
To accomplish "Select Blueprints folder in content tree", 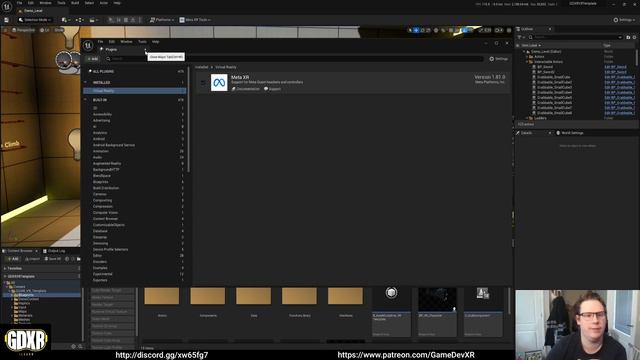I will 26,295.
